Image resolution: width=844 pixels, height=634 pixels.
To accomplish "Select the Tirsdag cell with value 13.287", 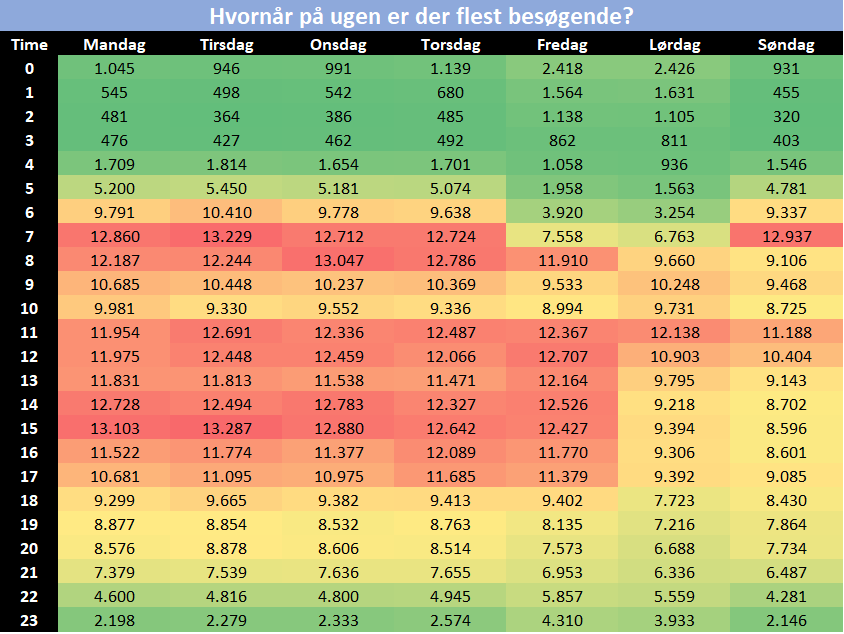I will (227, 428).
